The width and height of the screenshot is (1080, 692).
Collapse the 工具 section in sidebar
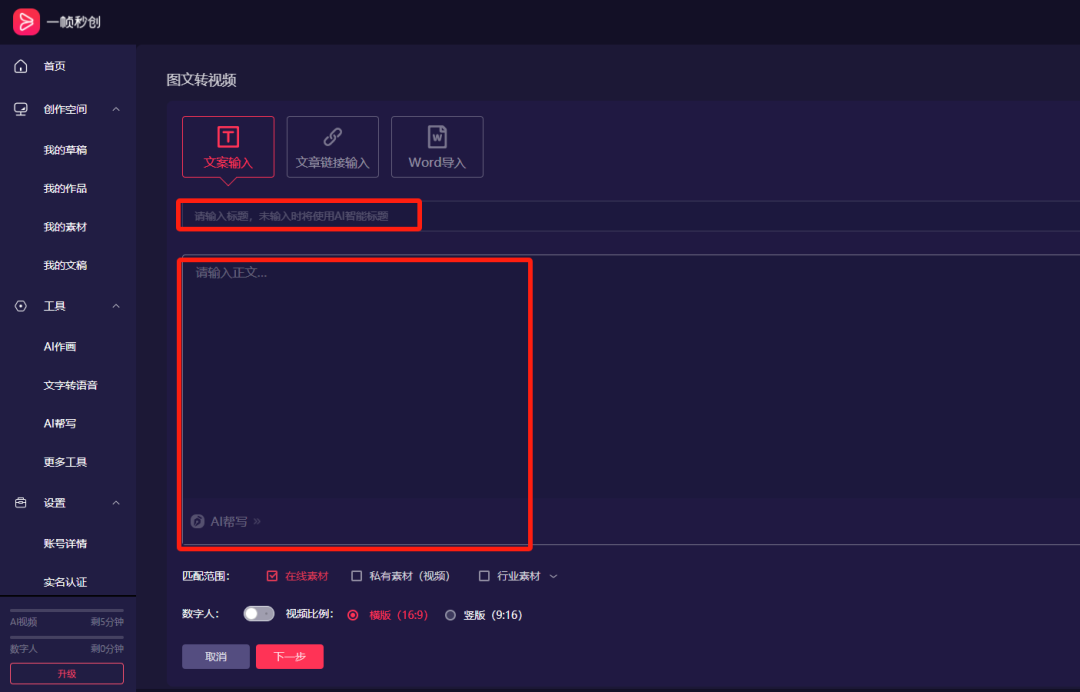pos(117,306)
